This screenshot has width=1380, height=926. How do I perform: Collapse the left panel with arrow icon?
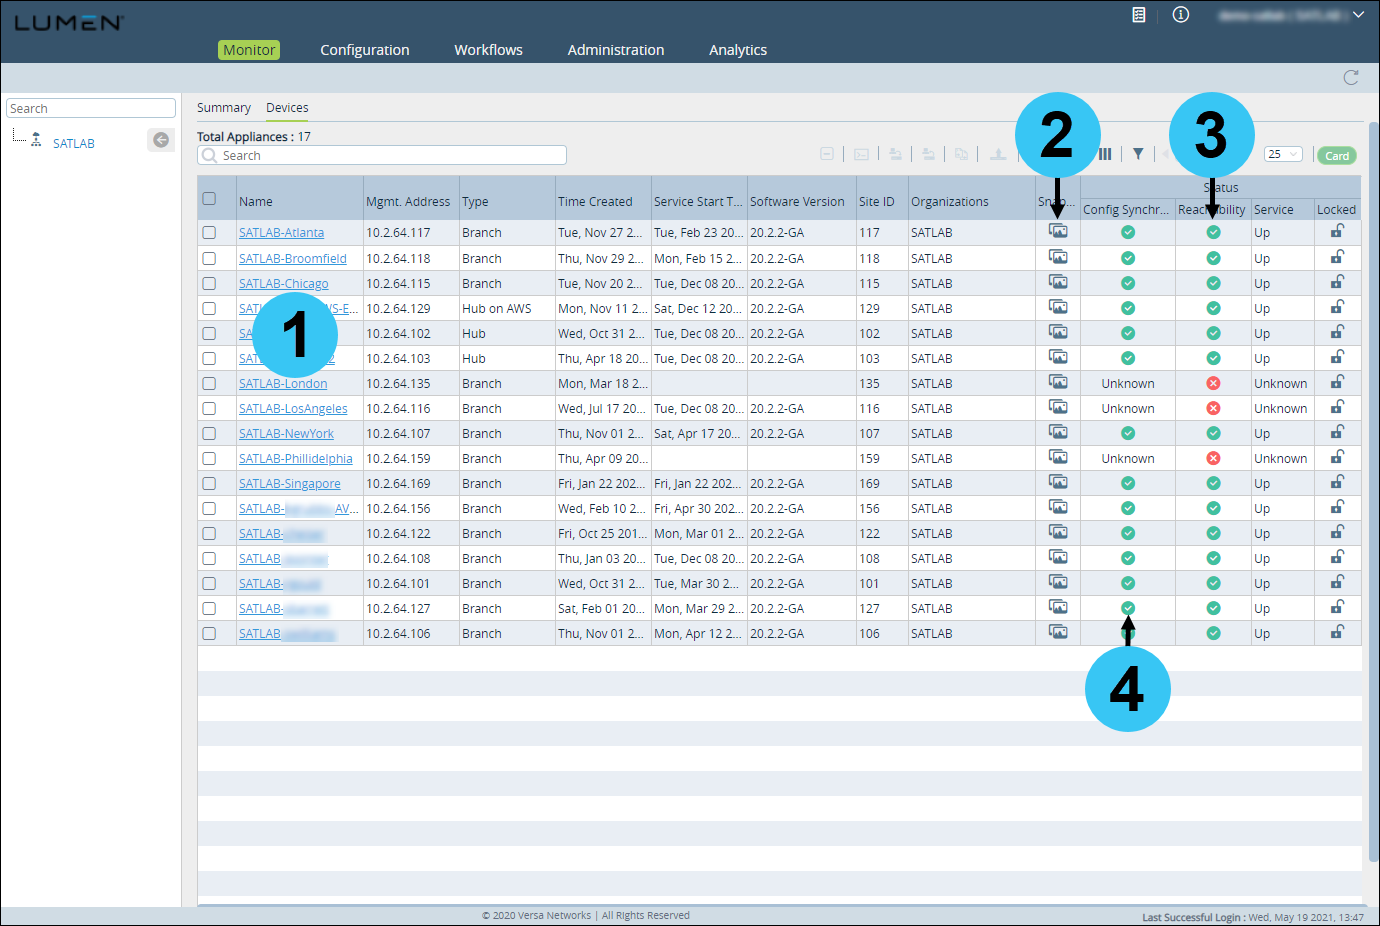point(161,140)
